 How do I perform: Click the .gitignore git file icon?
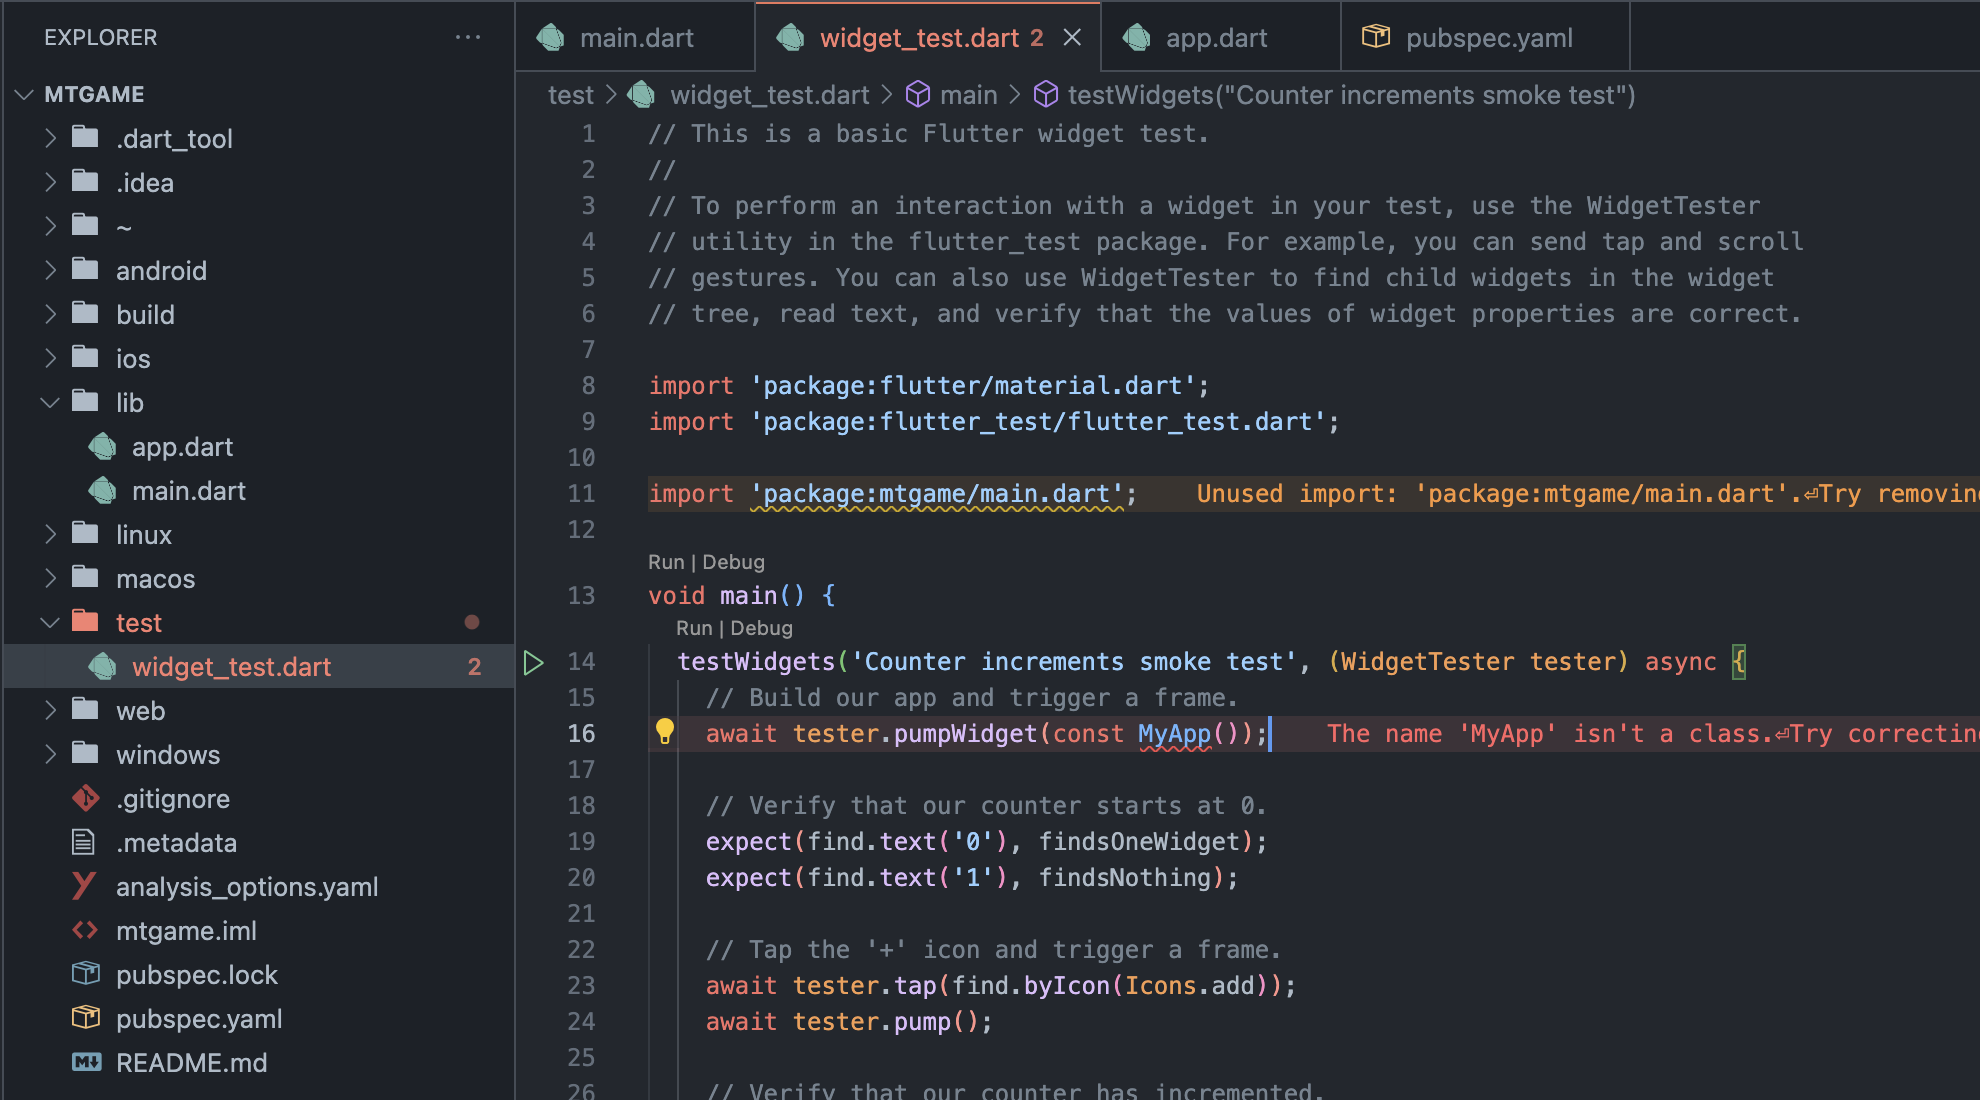point(86,799)
